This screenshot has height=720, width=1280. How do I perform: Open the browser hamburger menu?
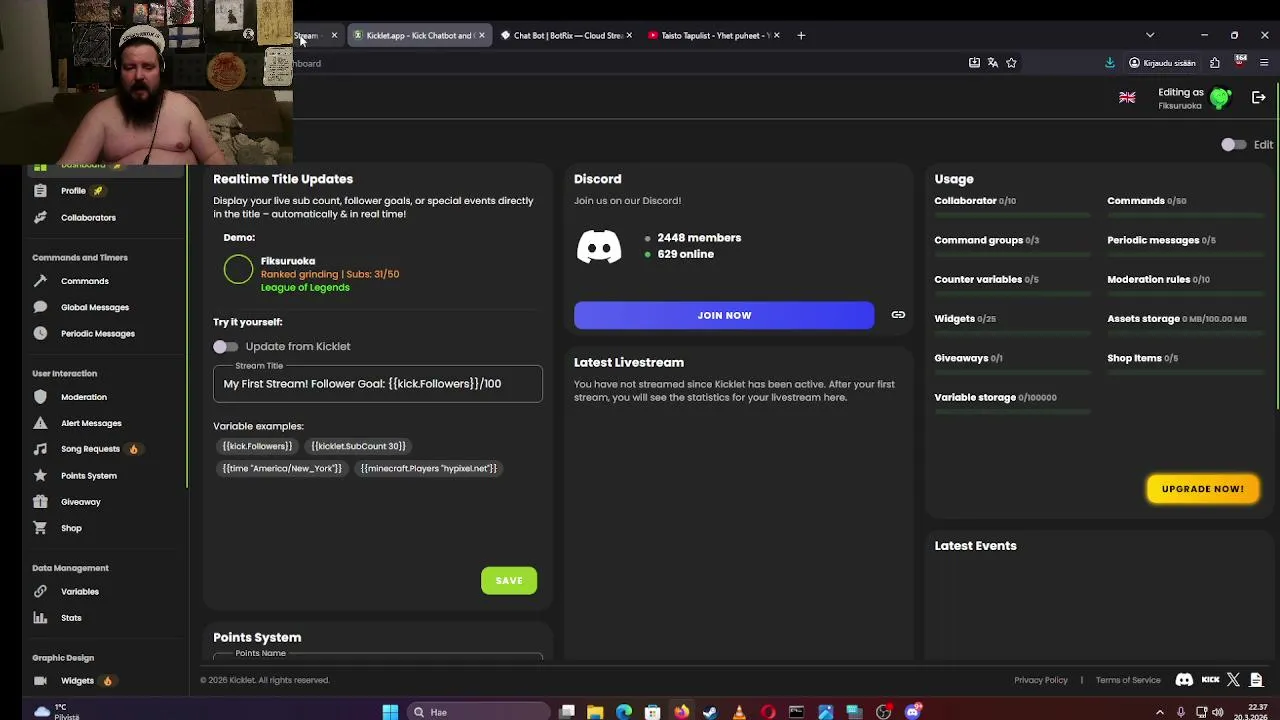(x=1264, y=63)
